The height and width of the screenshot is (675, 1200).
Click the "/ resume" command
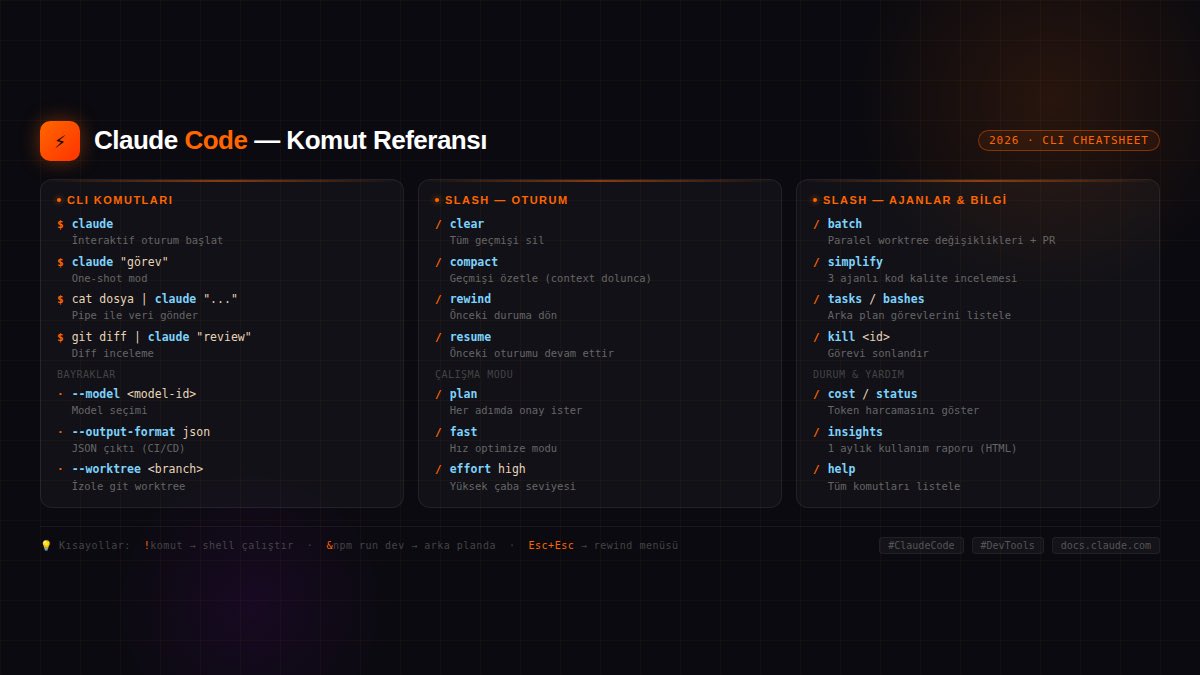click(463, 337)
